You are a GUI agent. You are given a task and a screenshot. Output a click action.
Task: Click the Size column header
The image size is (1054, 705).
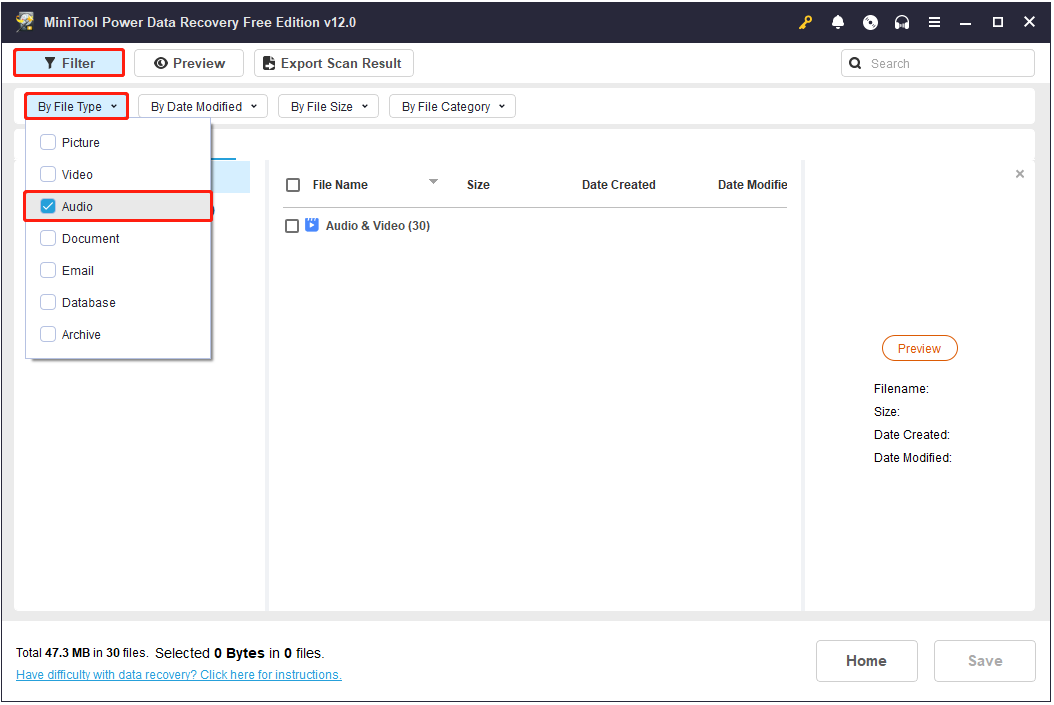pyautogui.click(x=479, y=185)
